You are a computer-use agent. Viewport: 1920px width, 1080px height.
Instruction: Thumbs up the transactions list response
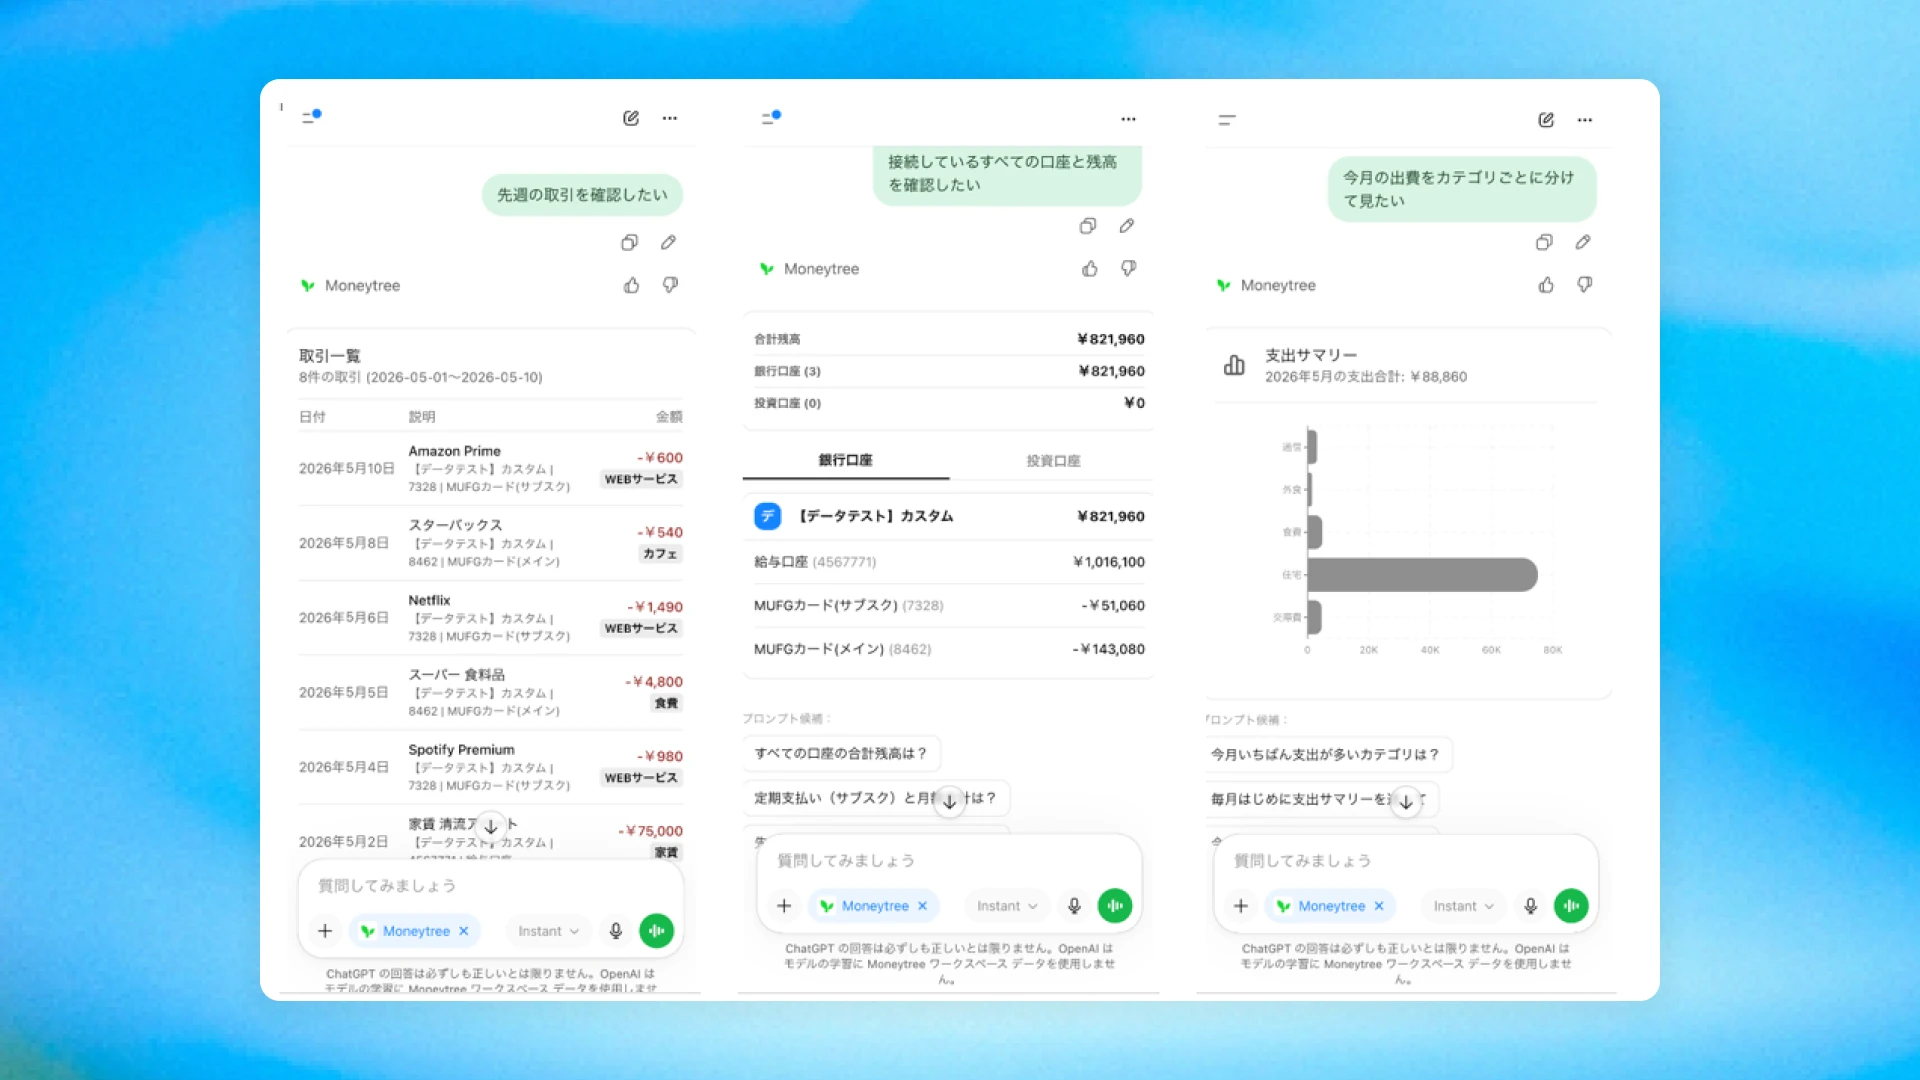(x=631, y=285)
